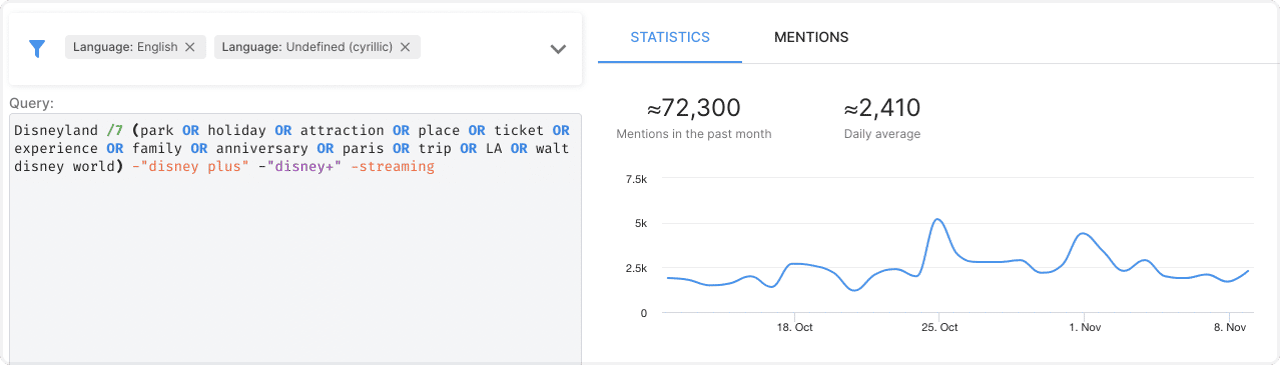Image resolution: width=1280 pixels, height=365 pixels.
Task: Click the chart peak near 1. Nov
Action: [1083, 234]
